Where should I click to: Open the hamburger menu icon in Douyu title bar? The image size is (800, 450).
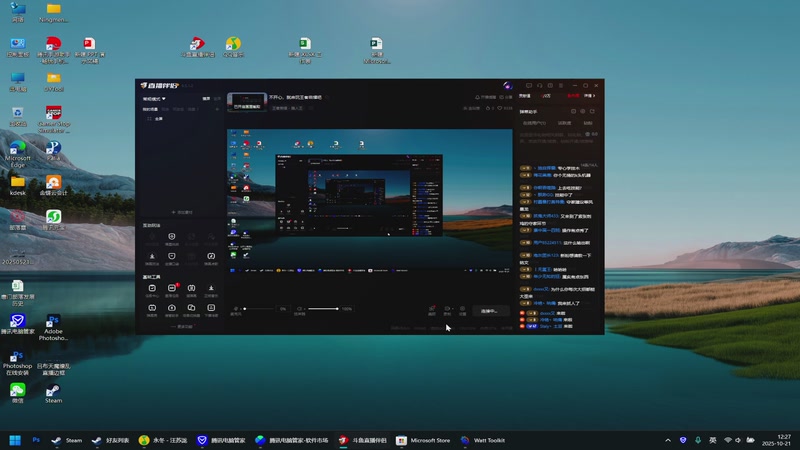click(x=561, y=86)
